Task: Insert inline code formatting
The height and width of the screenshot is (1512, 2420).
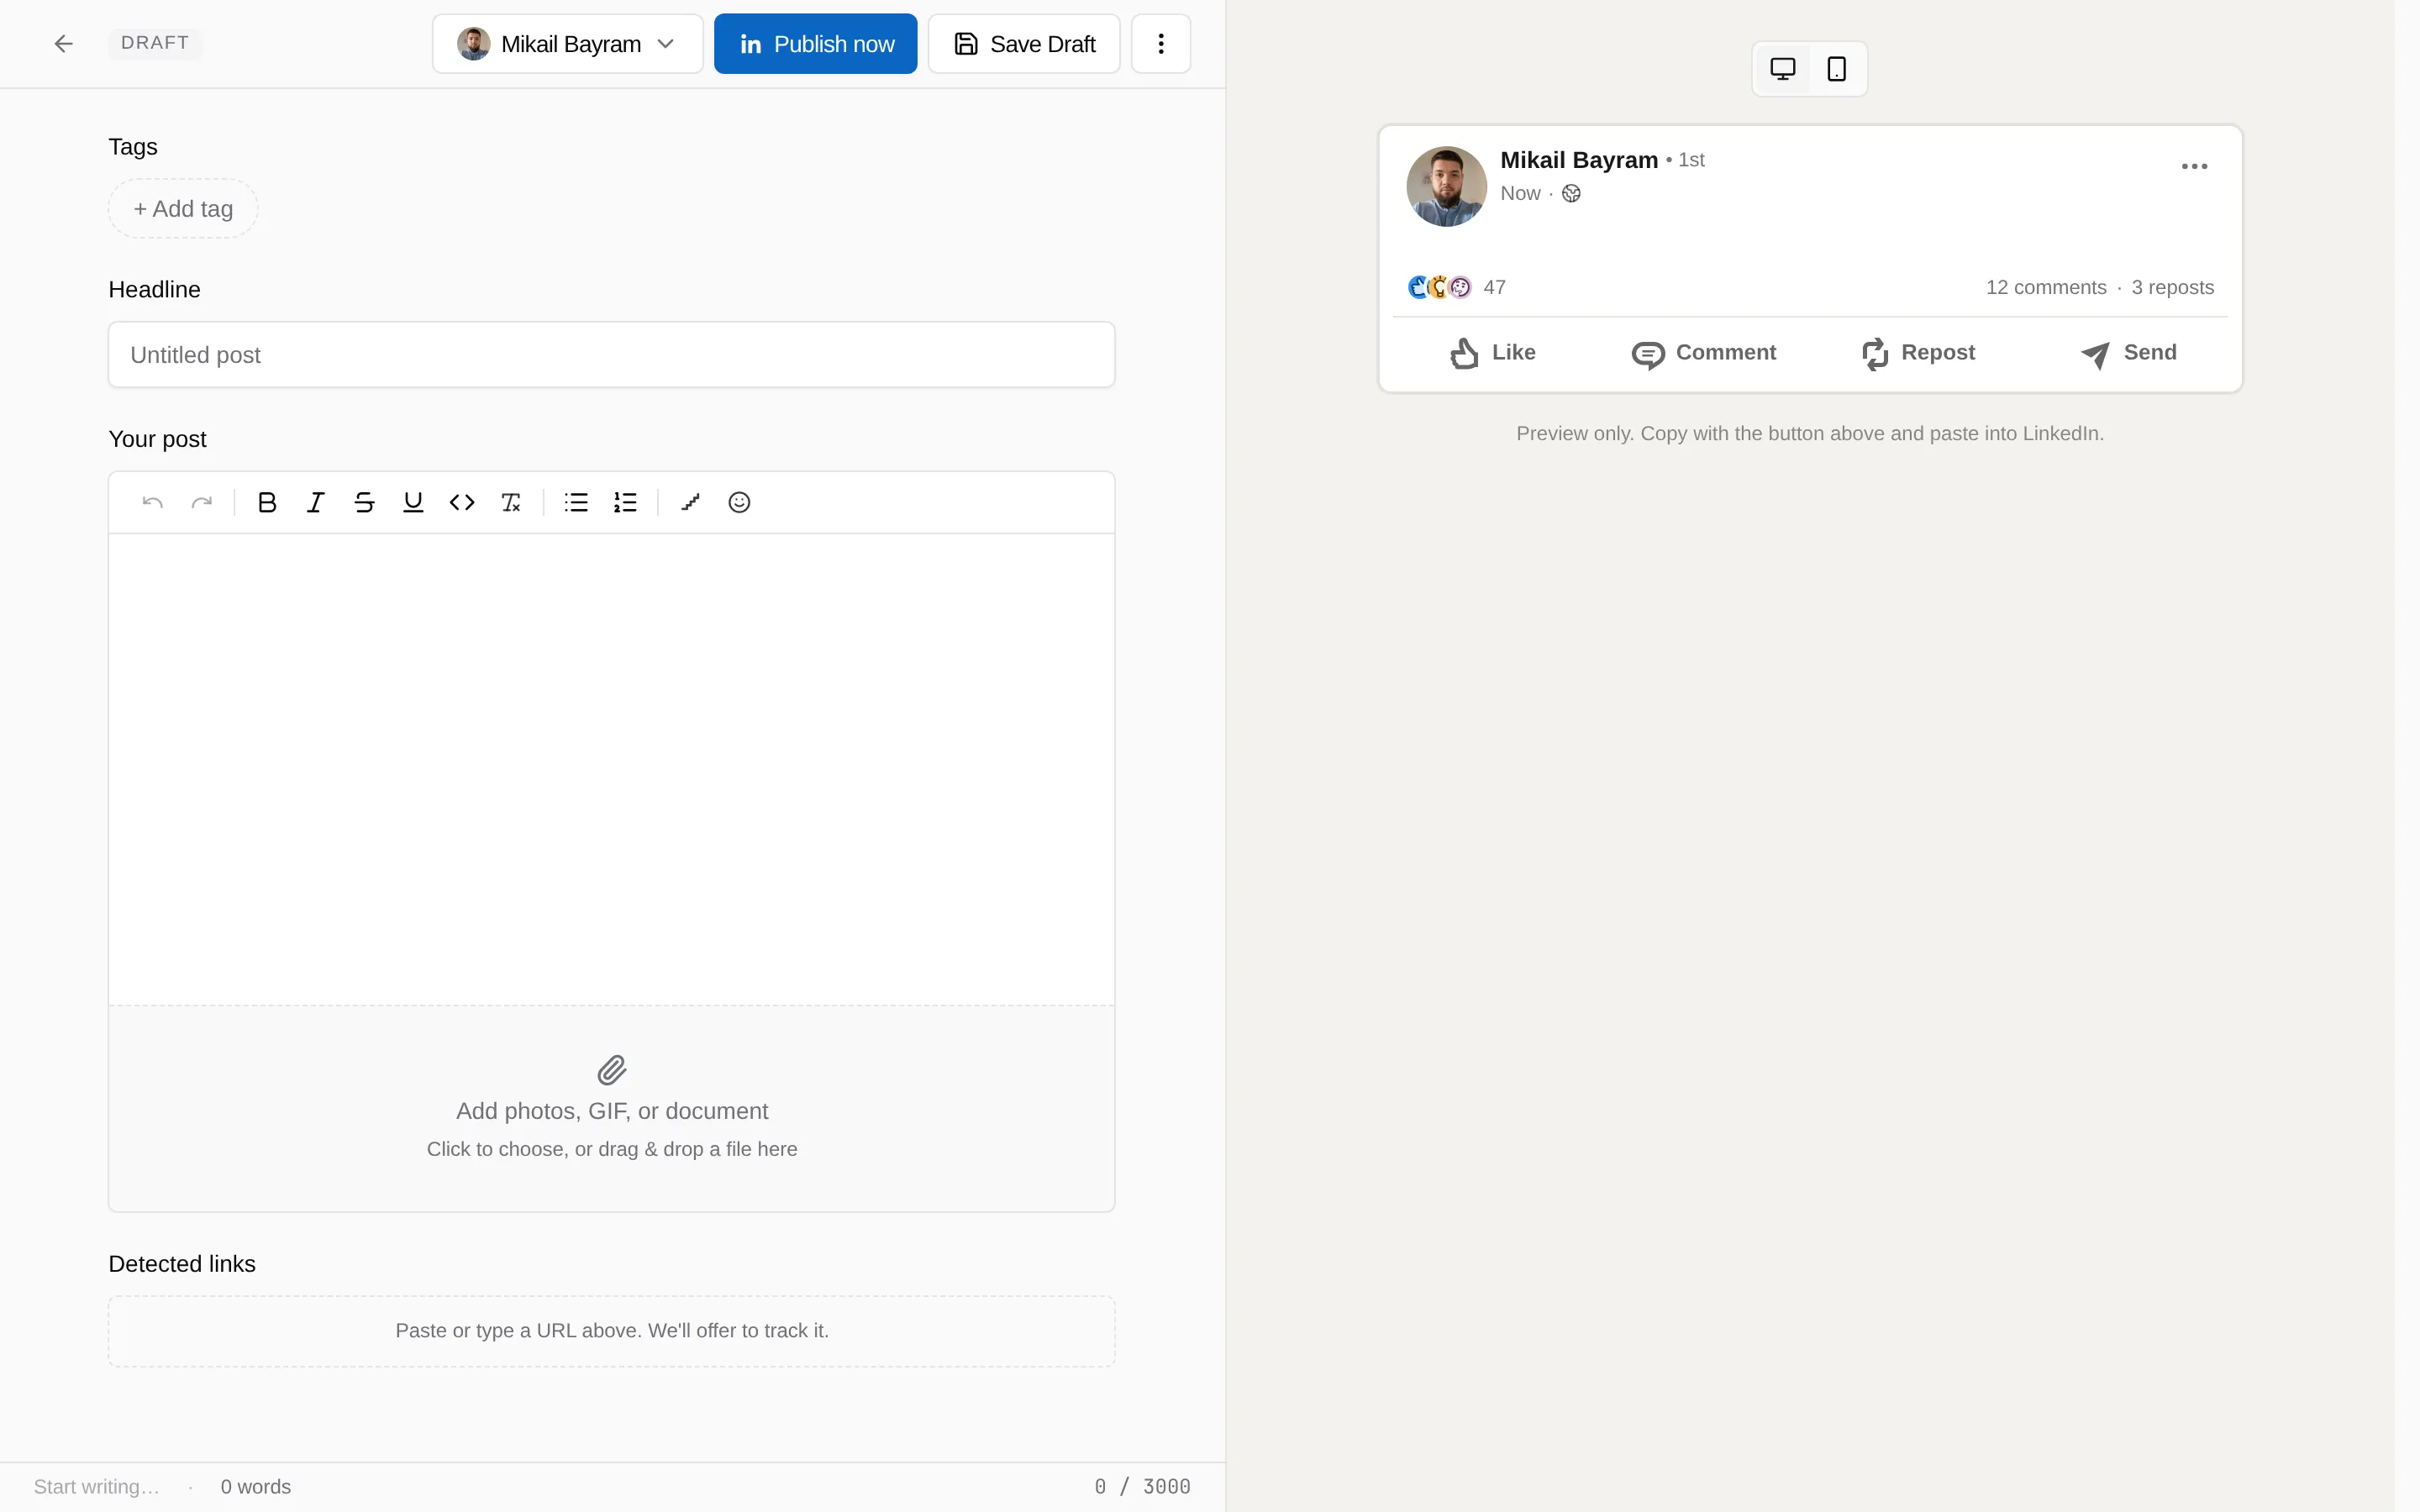Action: 462,502
